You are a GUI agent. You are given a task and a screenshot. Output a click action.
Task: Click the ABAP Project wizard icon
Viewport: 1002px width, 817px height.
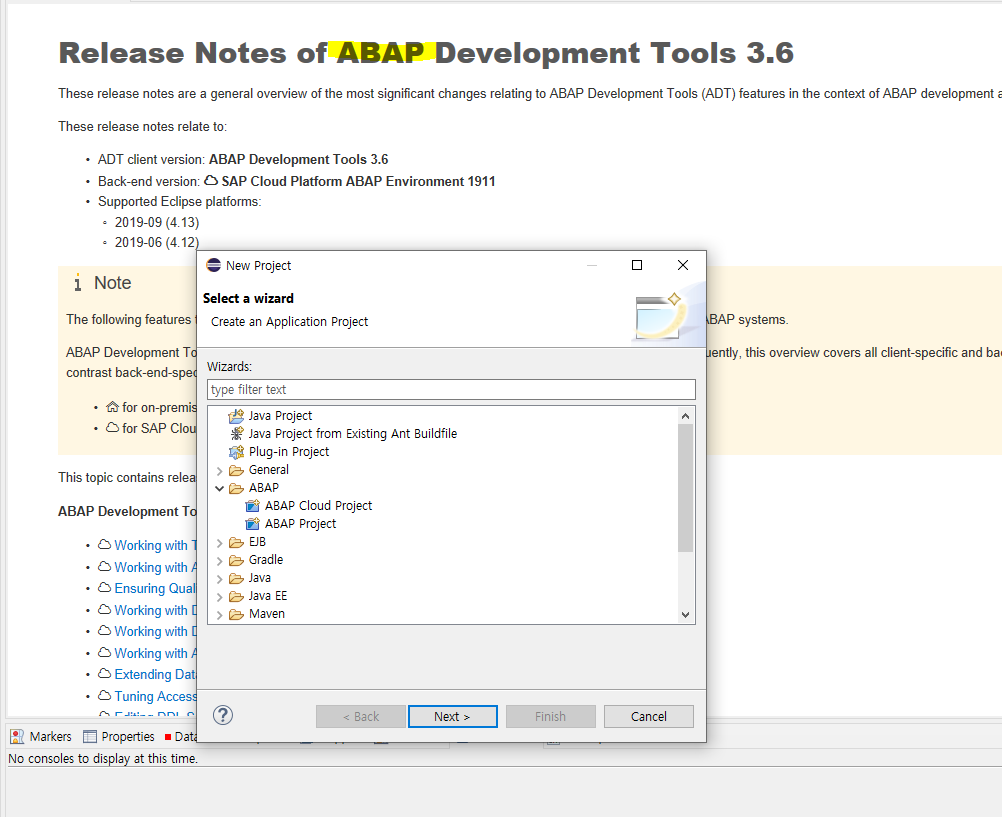(x=252, y=524)
